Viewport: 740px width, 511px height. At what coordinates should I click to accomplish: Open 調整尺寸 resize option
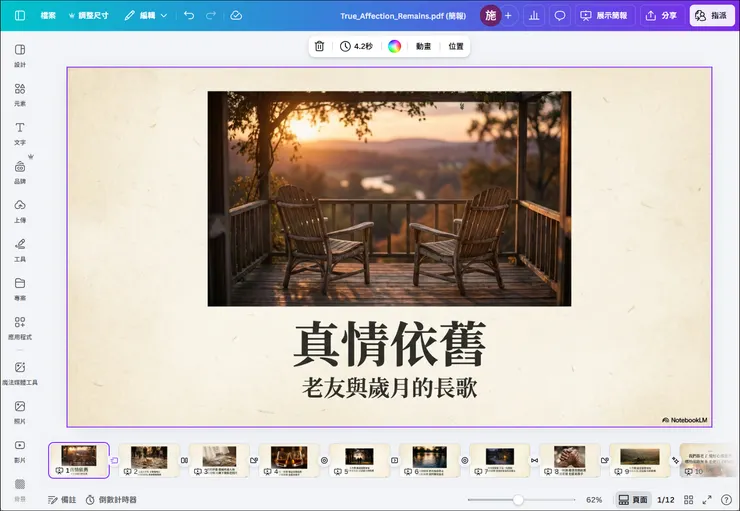pyautogui.click(x=88, y=16)
